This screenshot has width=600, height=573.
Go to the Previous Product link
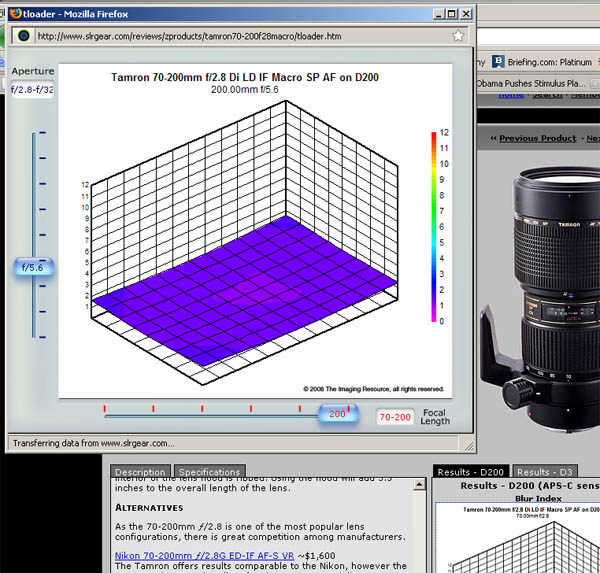click(x=537, y=138)
